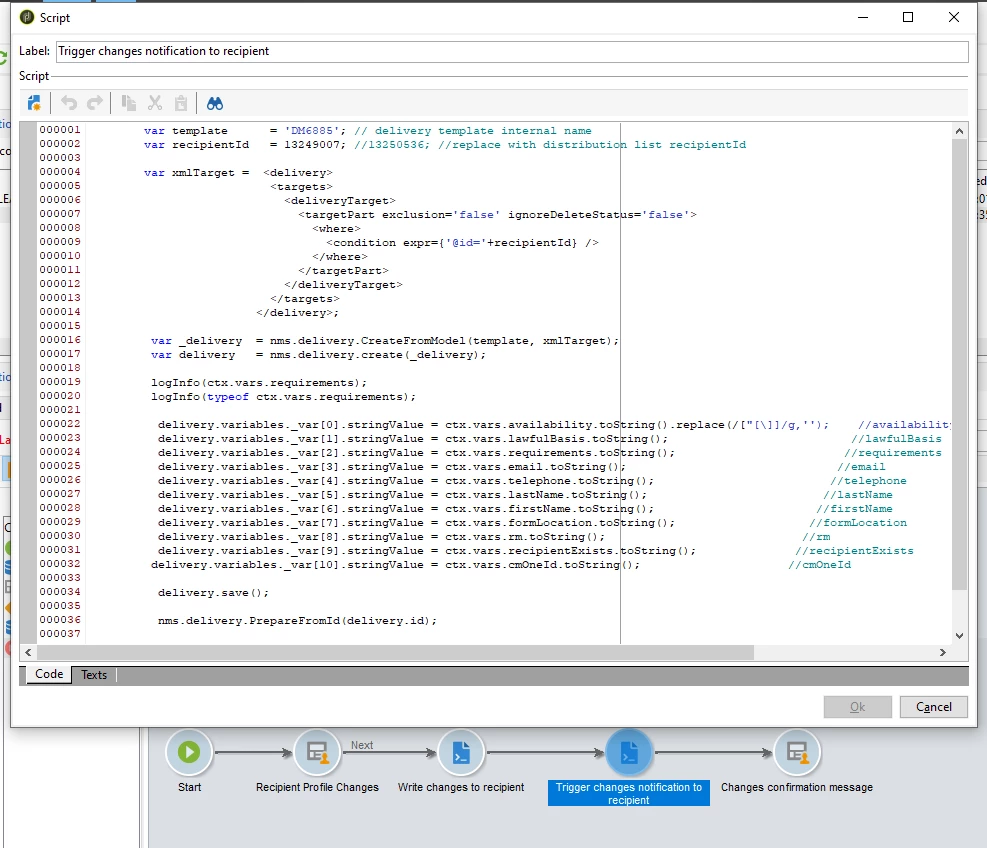
Task: Click line number 000016
Action: click(x=60, y=339)
